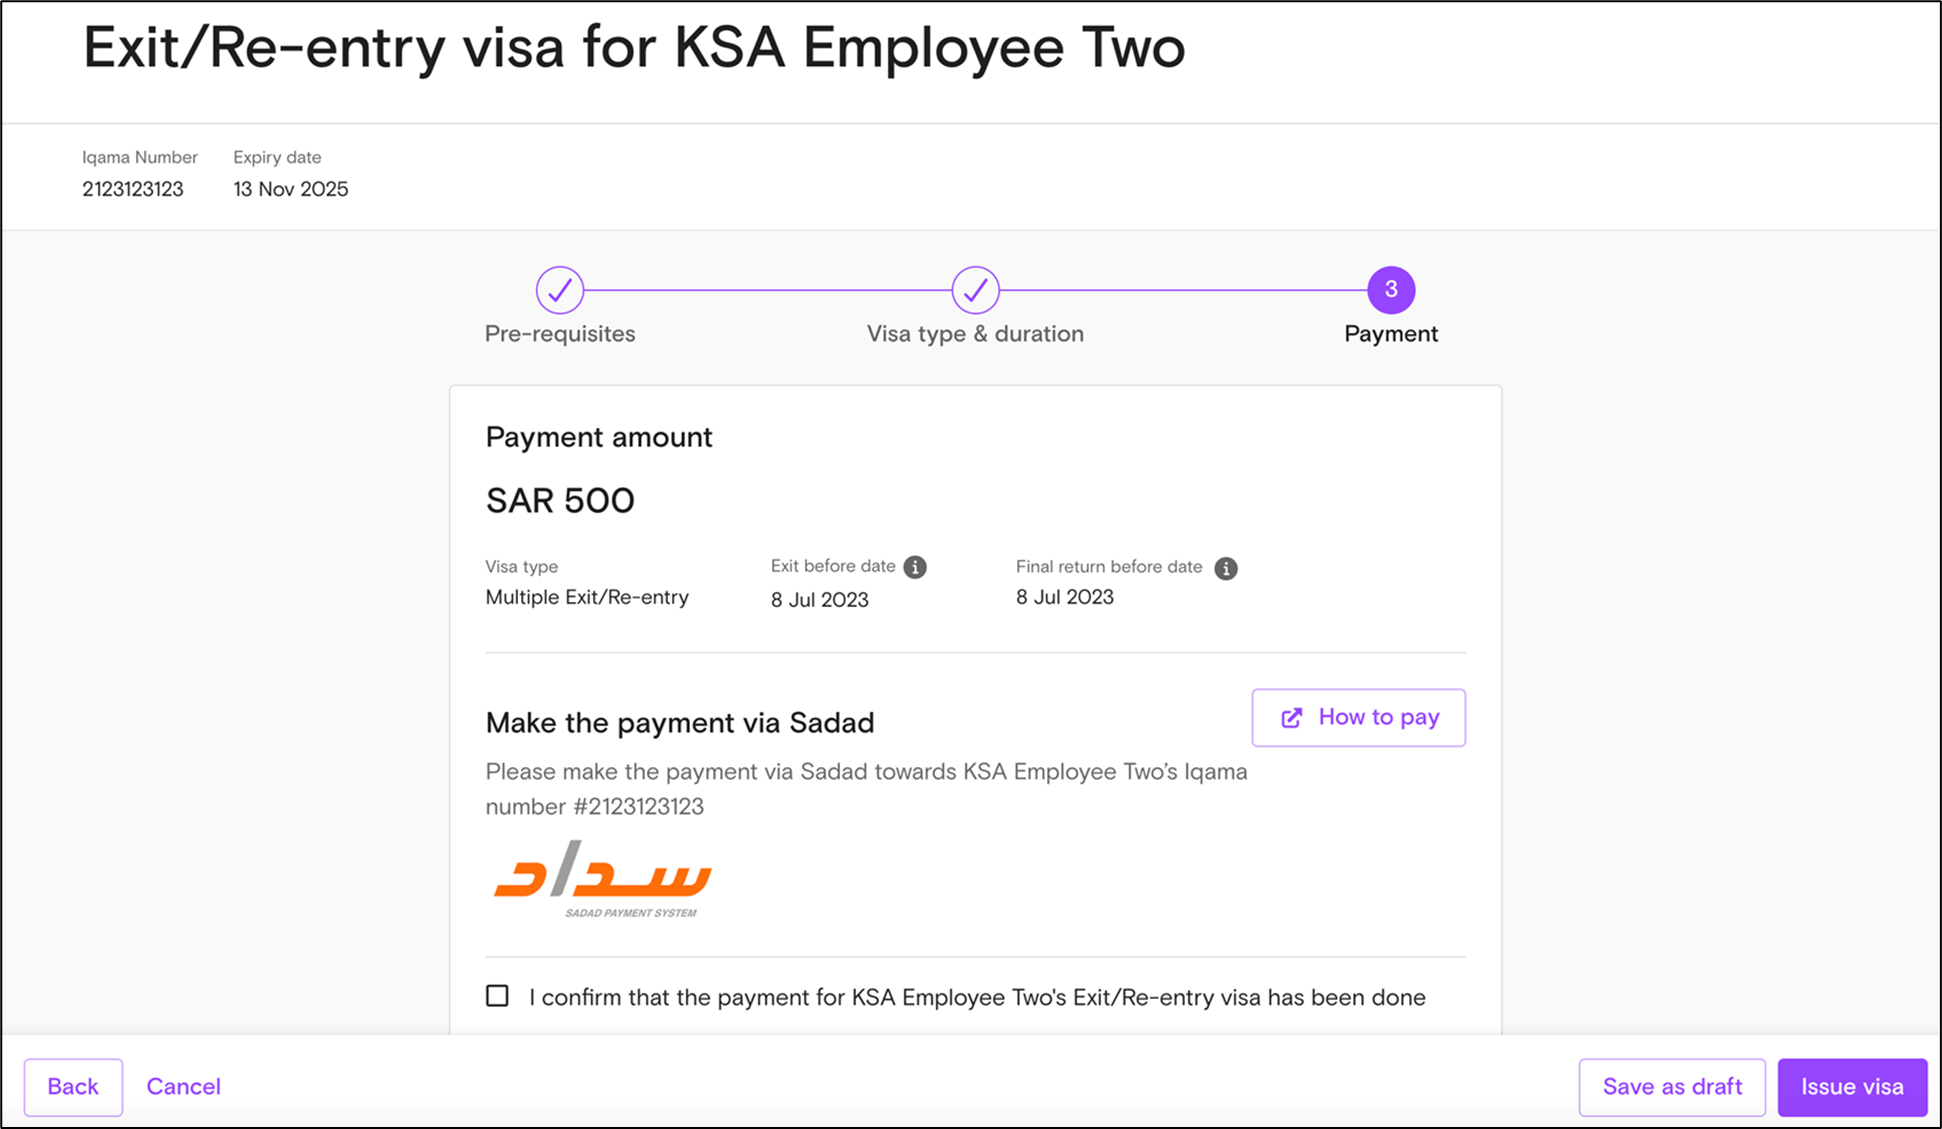This screenshot has width=1942, height=1129.
Task: Click the Visa type & duration checkmark circle
Action: 975,290
